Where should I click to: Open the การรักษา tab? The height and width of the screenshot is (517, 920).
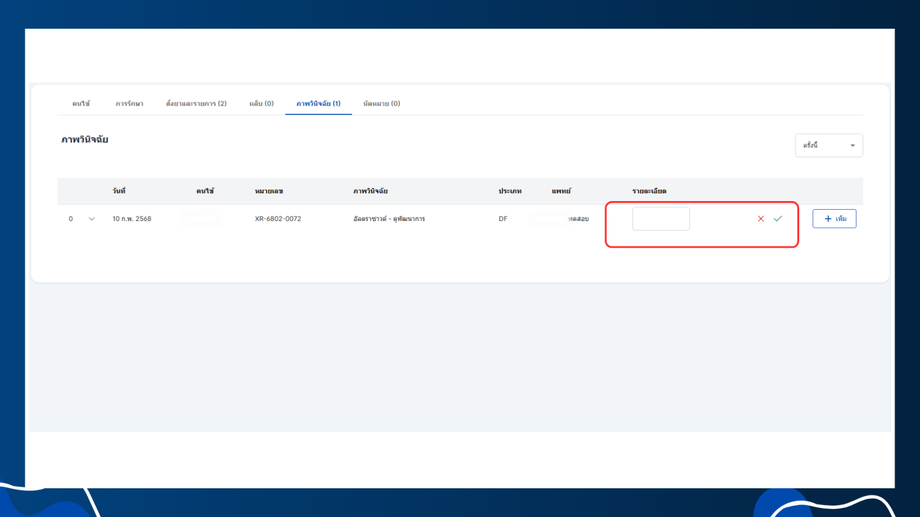tap(129, 103)
